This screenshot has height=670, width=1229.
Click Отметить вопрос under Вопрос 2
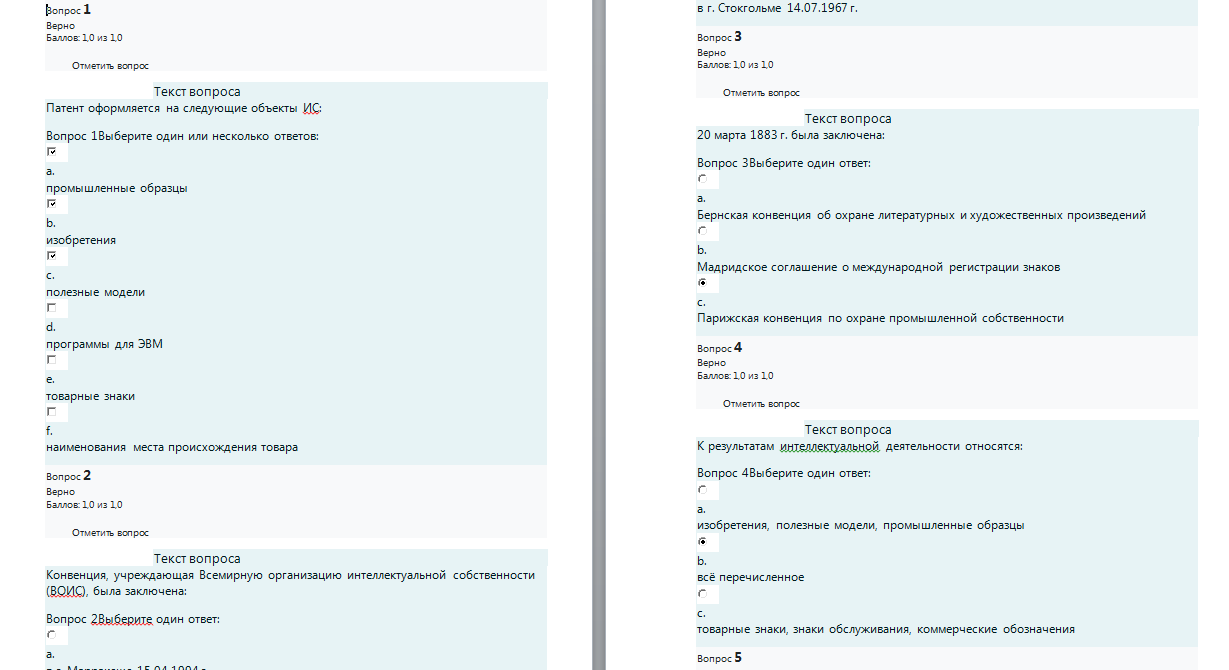[x=110, y=533]
